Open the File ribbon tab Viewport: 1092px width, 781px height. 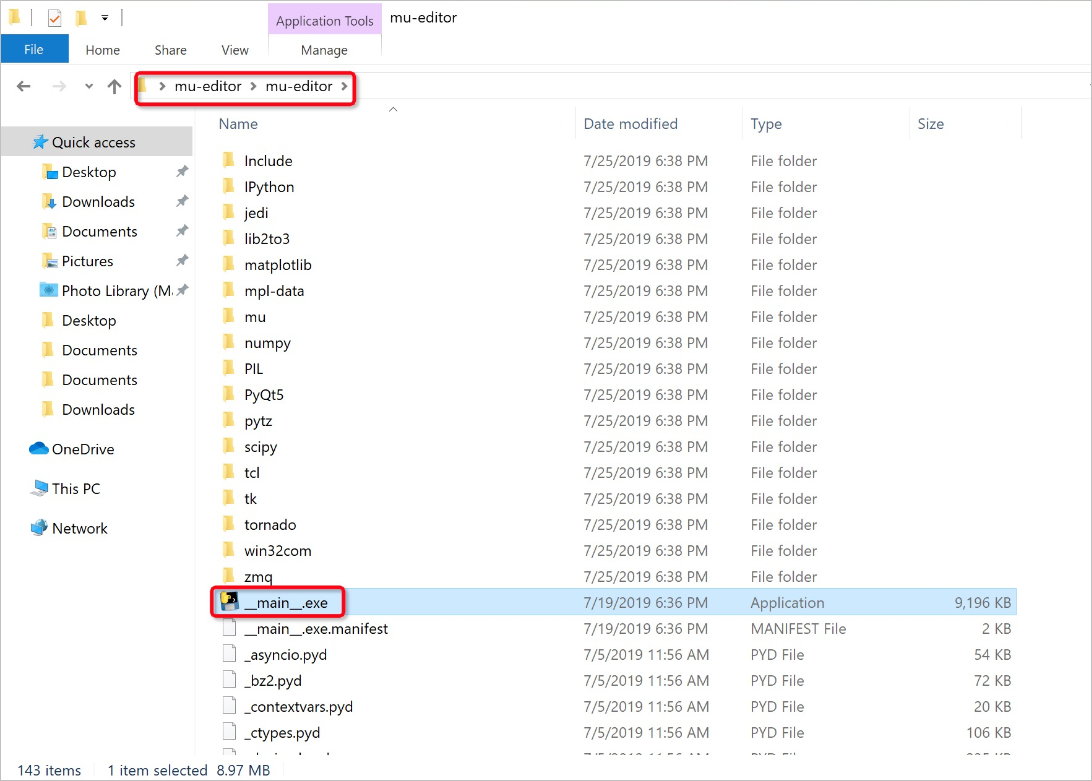34,50
